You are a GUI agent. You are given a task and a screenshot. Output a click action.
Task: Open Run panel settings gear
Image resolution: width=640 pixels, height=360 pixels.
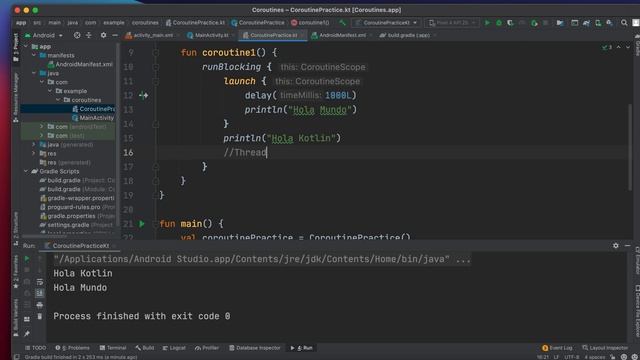(616, 245)
